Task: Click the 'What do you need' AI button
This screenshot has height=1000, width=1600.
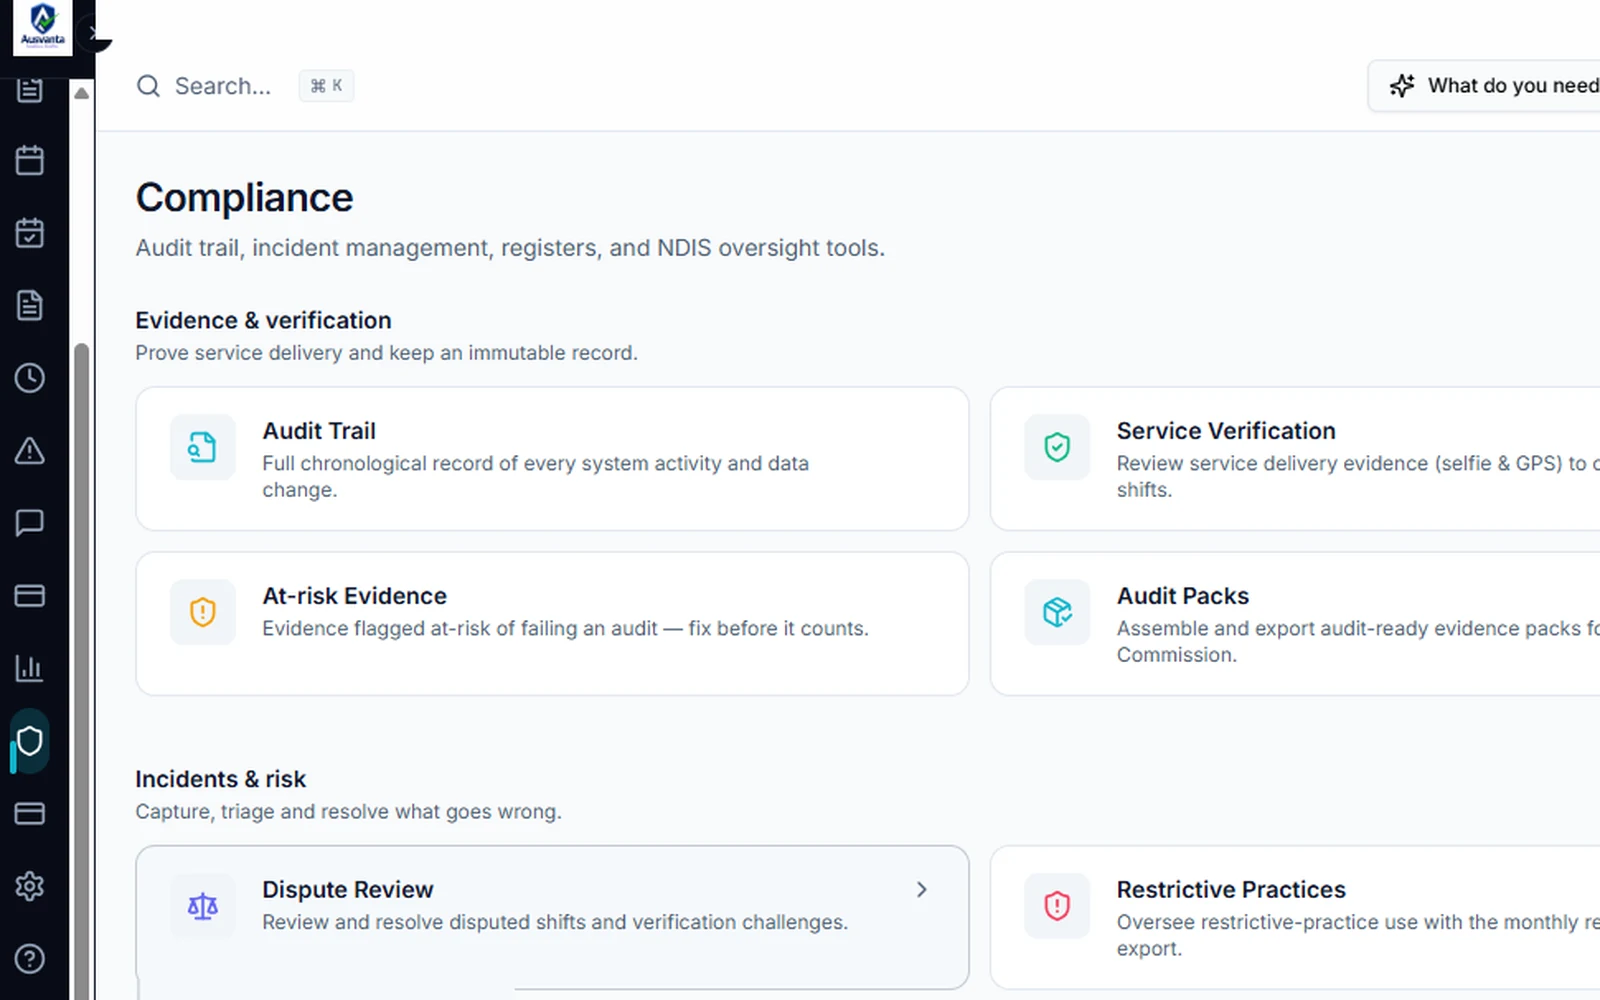Action: [1485, 86]
